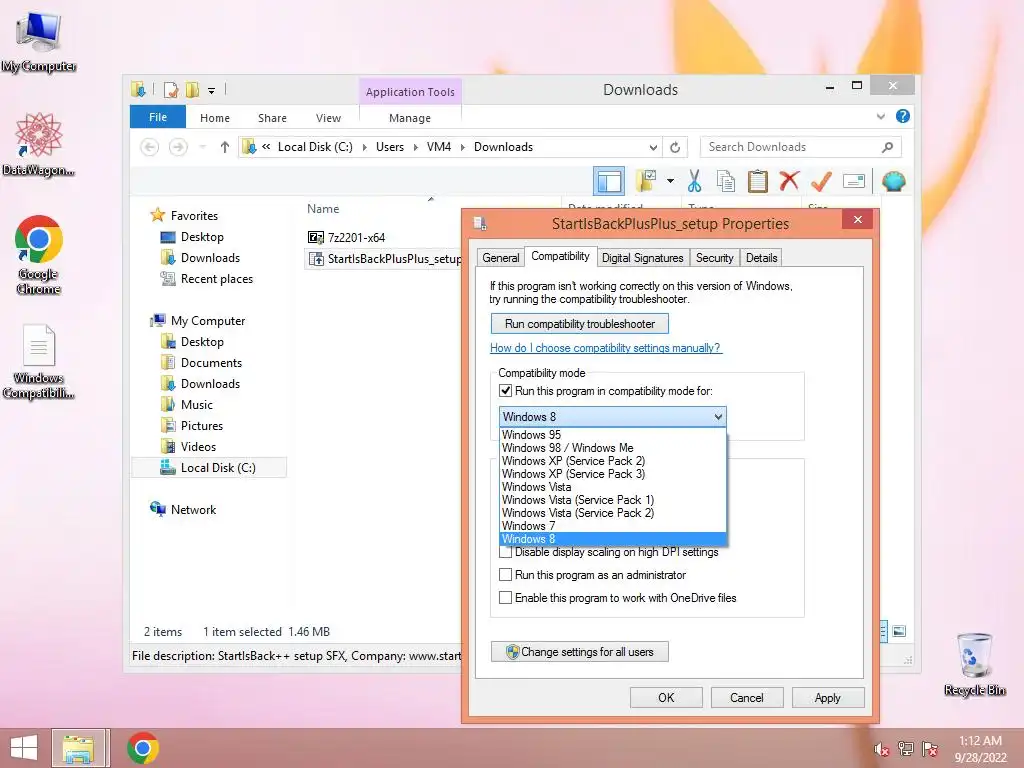Open the Manage ribbon tab
The image size is (1024, 768).
tap(410, 118)
